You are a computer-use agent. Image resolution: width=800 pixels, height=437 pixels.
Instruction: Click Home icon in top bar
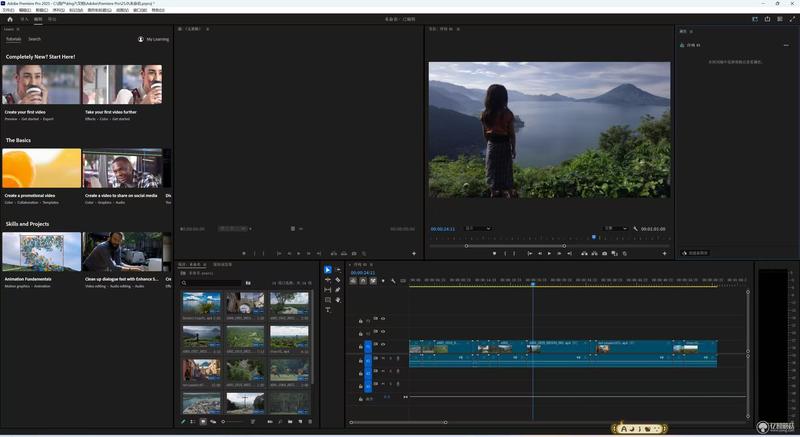(10, 19)
